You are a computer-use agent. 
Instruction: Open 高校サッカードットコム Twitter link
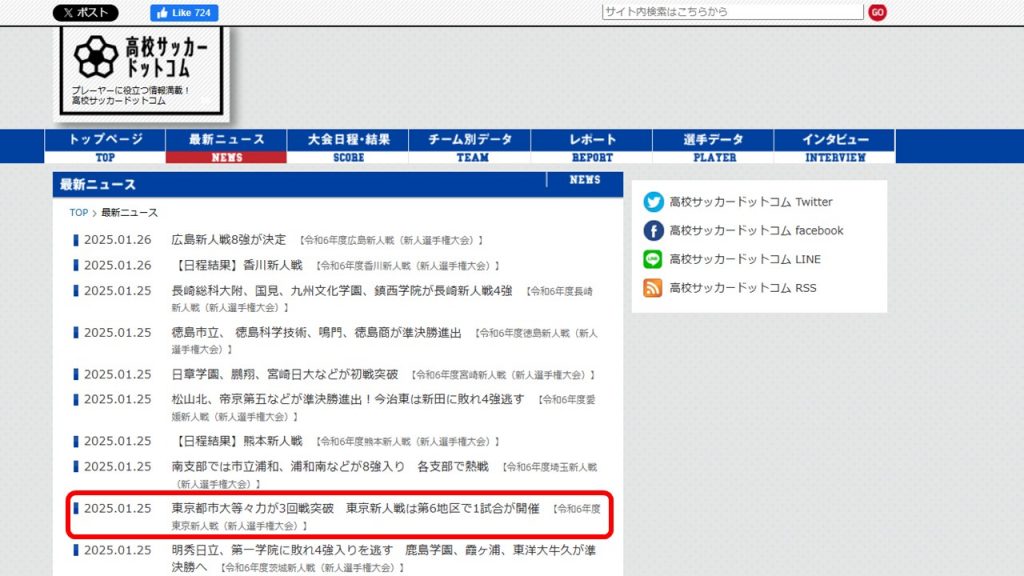point(750,202)
